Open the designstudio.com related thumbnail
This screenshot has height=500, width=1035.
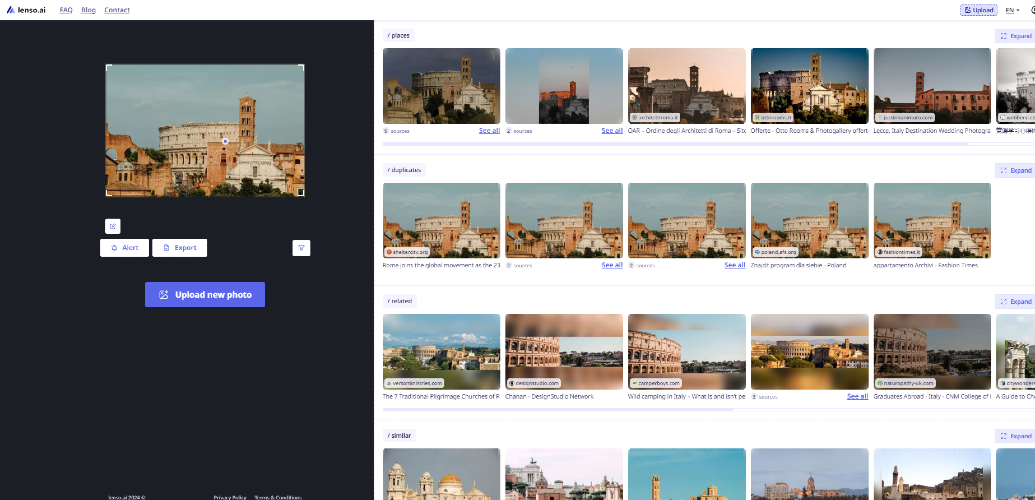pos(564,351)
